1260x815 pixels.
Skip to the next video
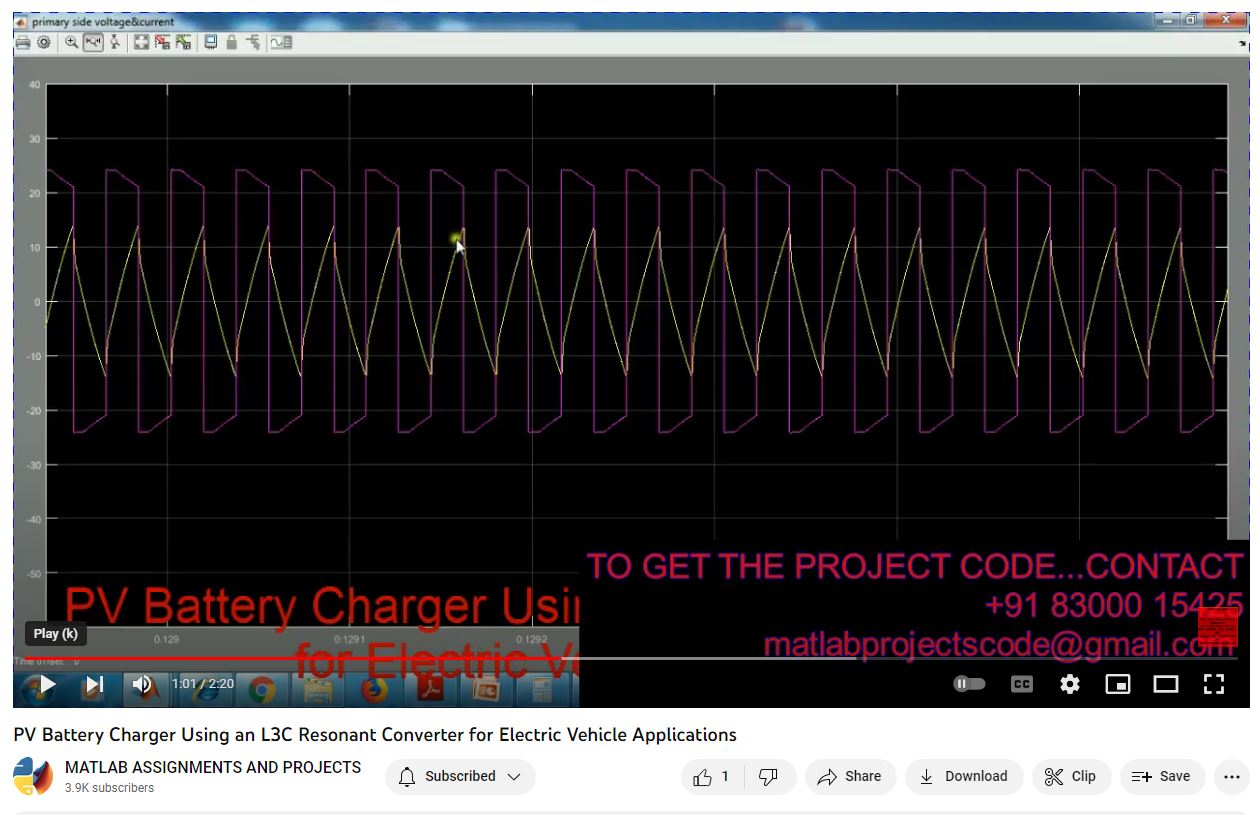click(94, 685)
